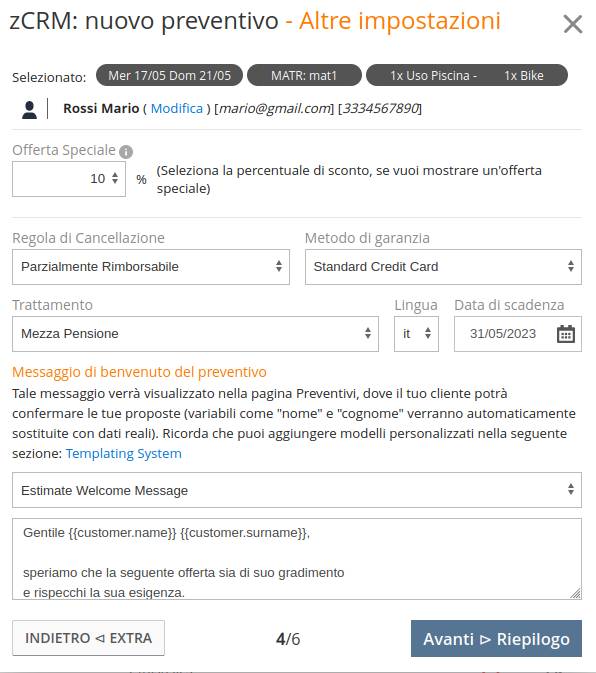
Task: Go back with INDIETRO EXTRA button
Action: 88,638
